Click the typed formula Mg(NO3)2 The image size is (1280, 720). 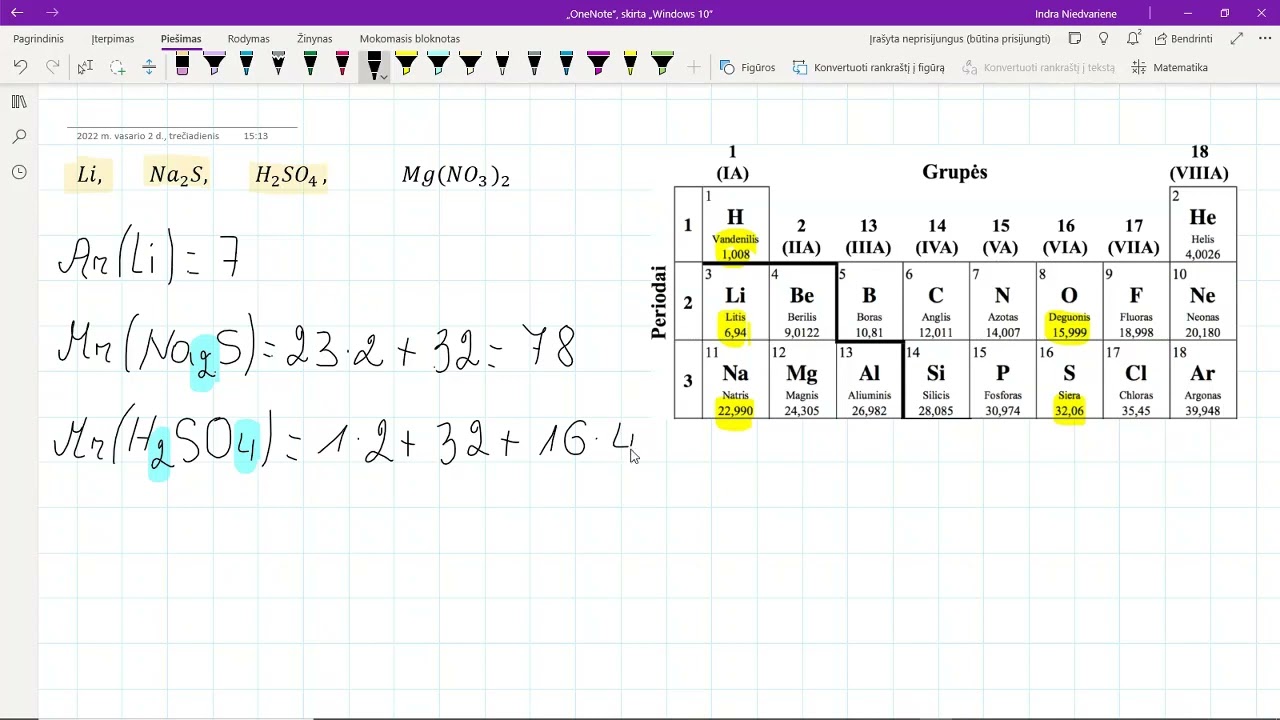pyautogui.click(x=456, y=176)
